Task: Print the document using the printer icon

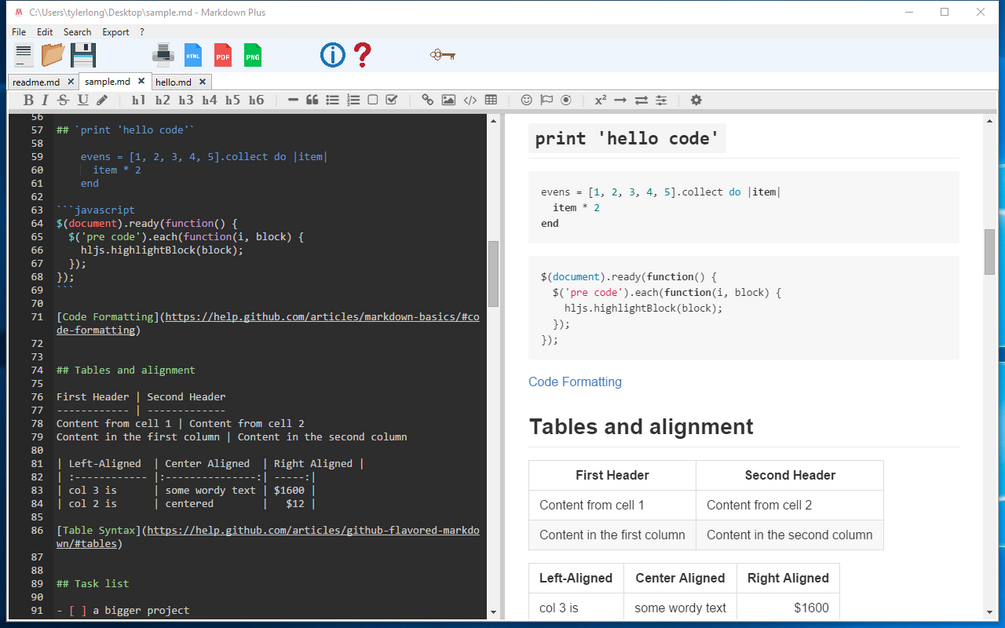Action: [163, 55]
